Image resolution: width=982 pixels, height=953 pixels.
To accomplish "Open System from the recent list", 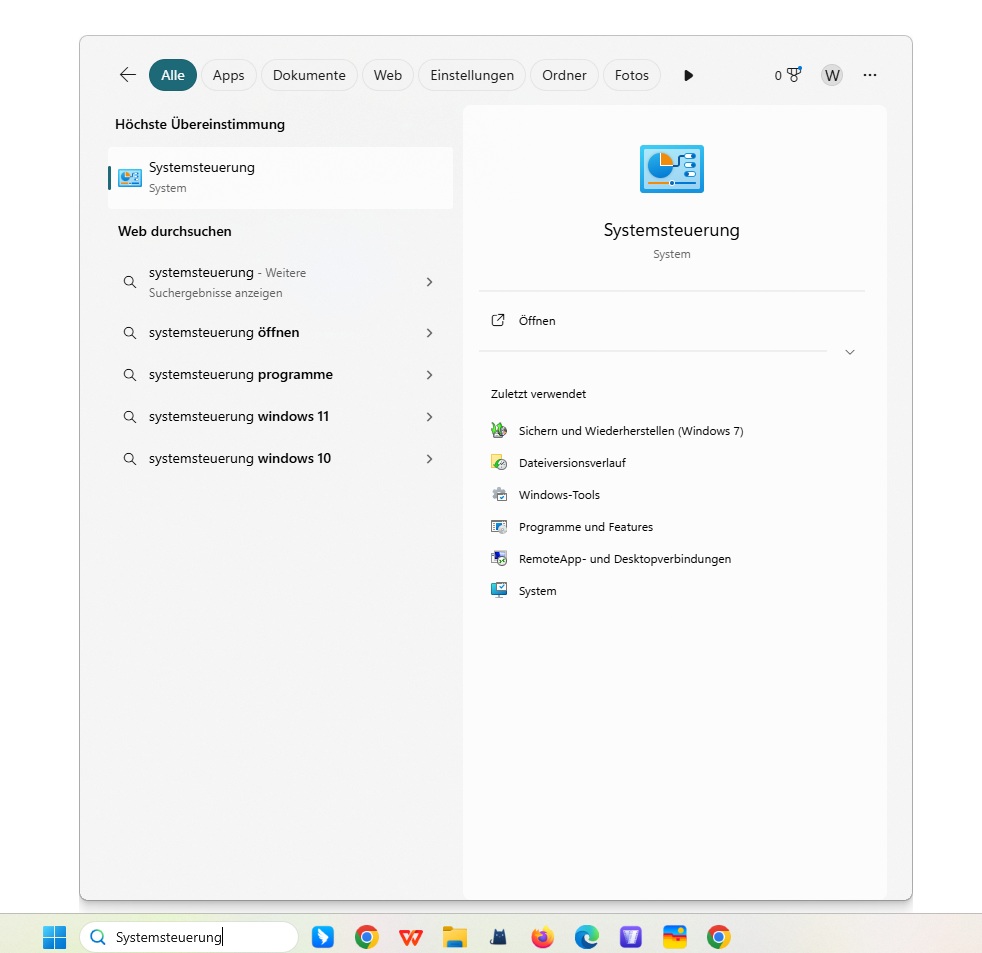I will point(537,591).
